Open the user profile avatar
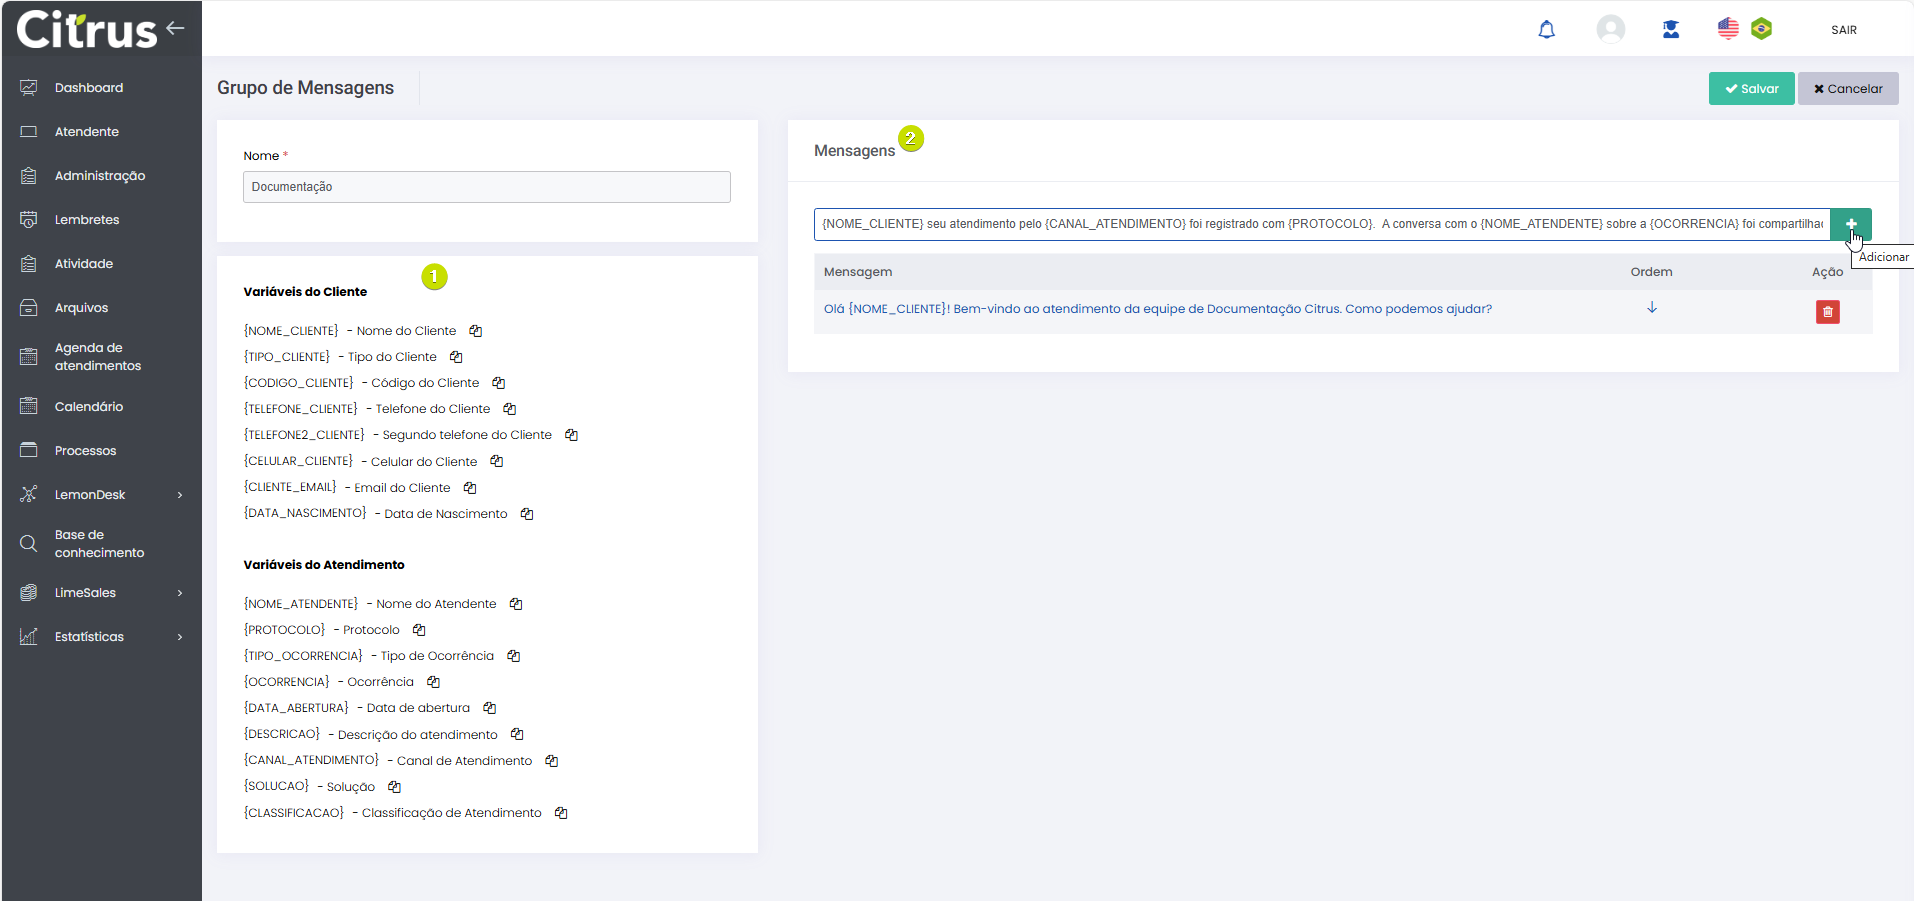The width and height of the screenshot is (1914, 901). (1610, 29)
